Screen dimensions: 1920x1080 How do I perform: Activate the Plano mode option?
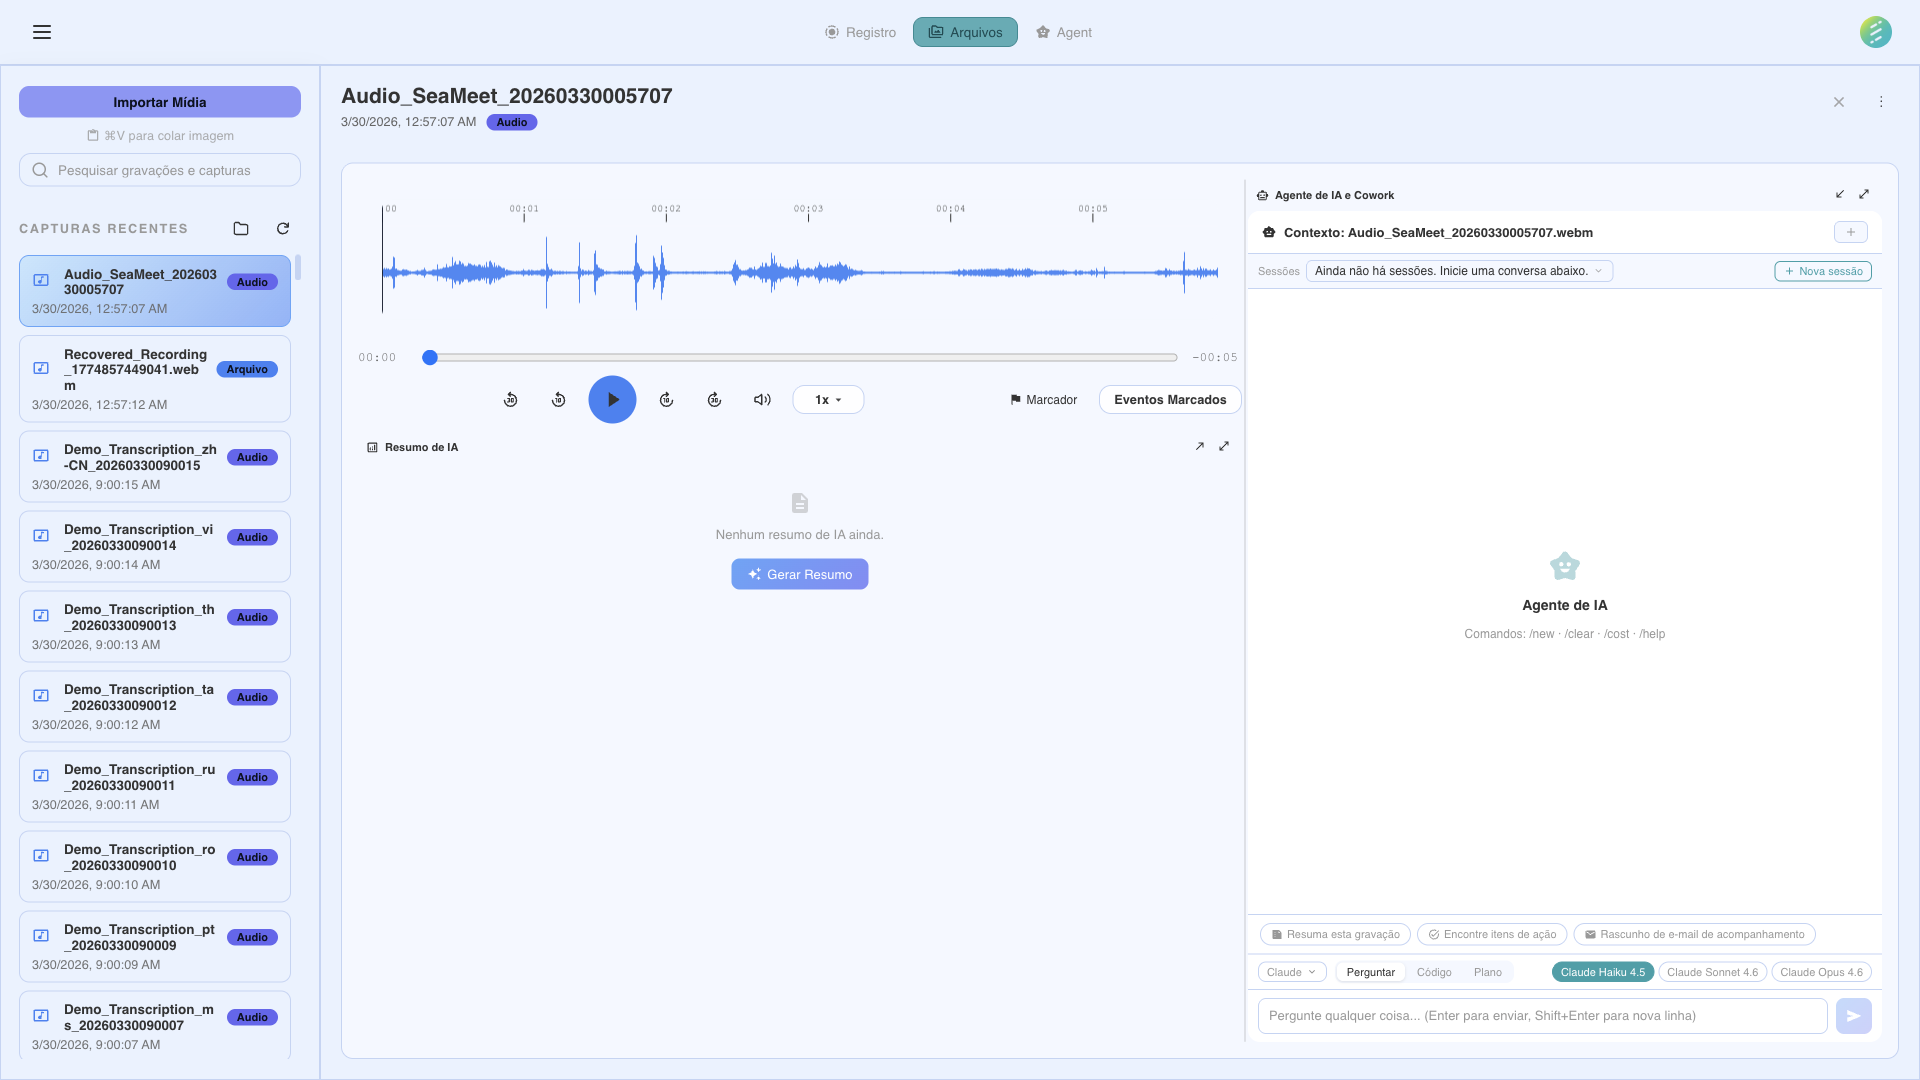point(1487,971)
